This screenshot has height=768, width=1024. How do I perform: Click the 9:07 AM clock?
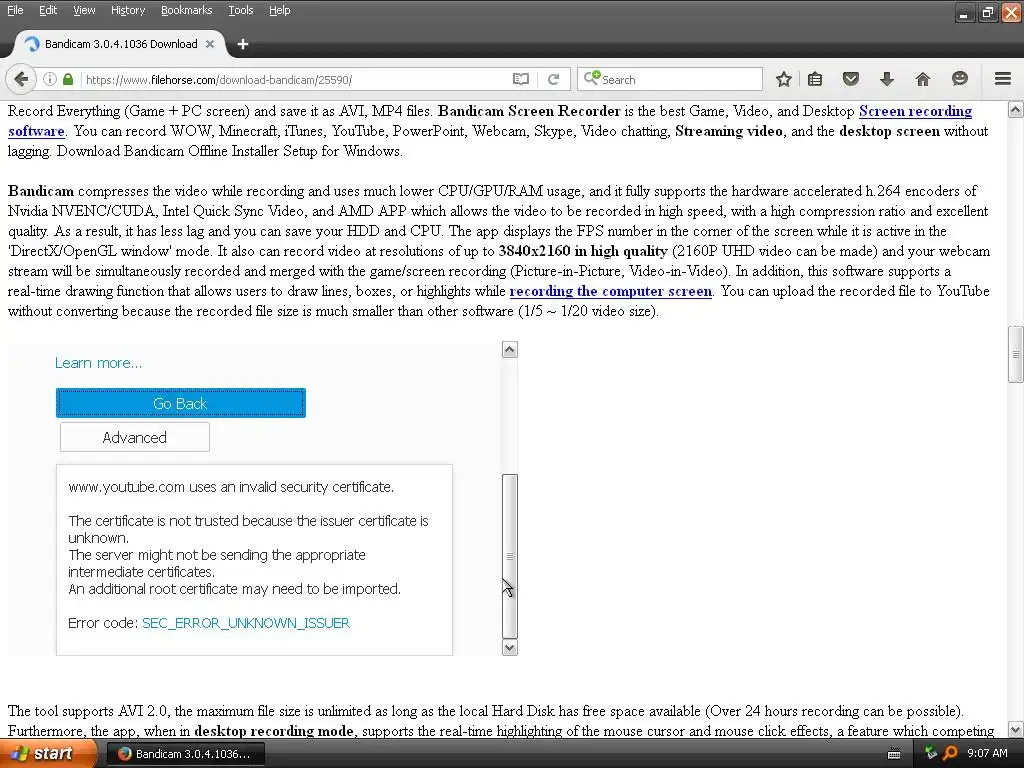coord(987,754)
